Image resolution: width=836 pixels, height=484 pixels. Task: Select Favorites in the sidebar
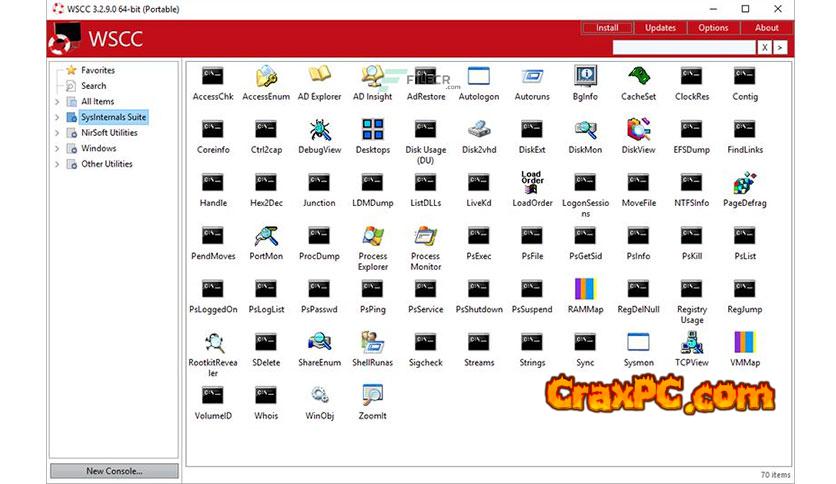97,71
